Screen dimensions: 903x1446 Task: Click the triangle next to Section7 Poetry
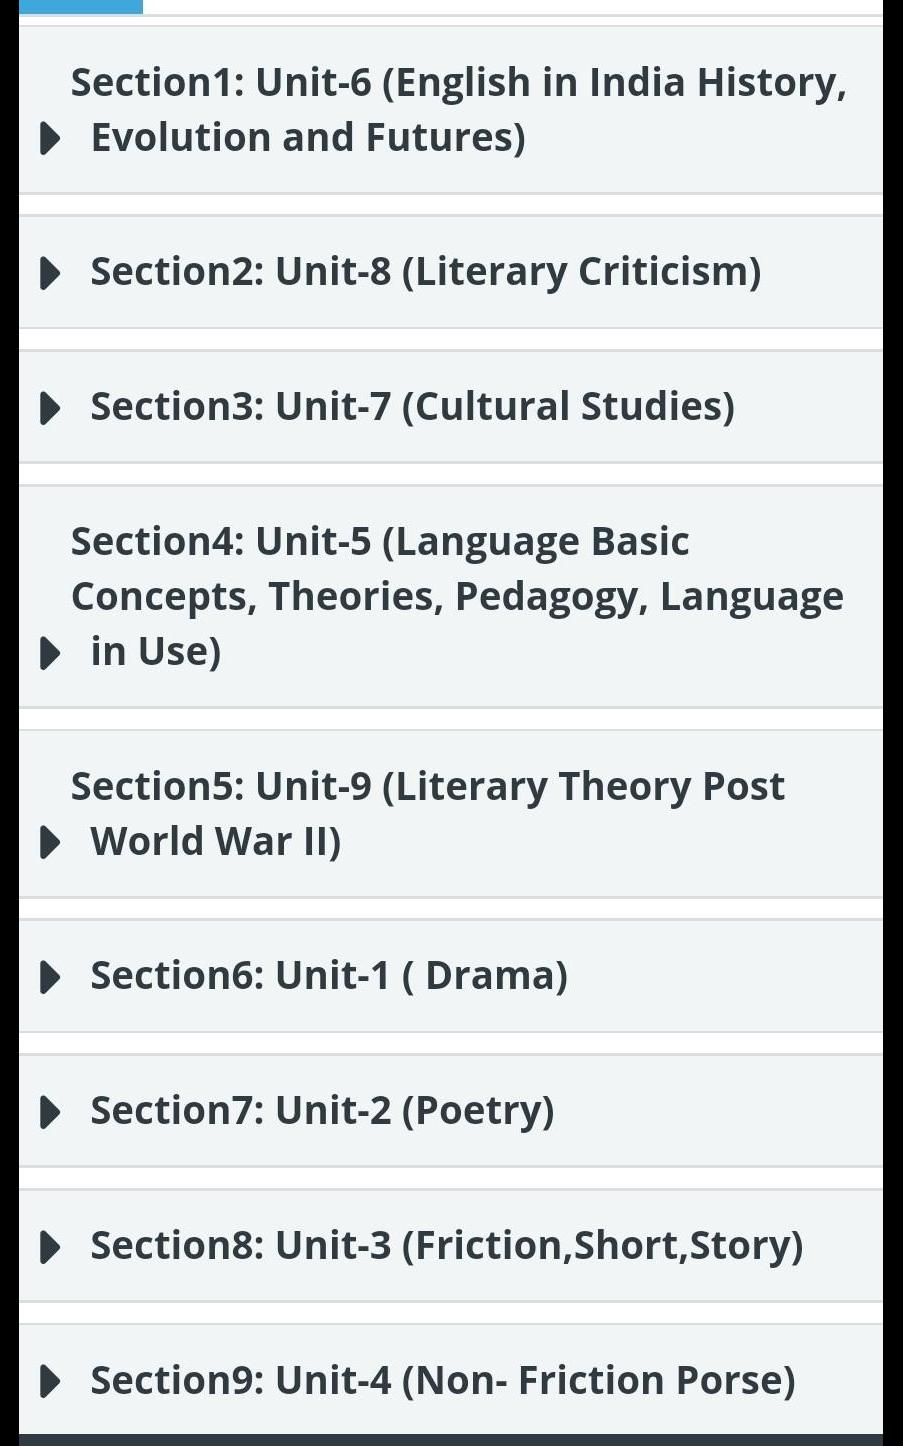click(x=49, y=1112)
